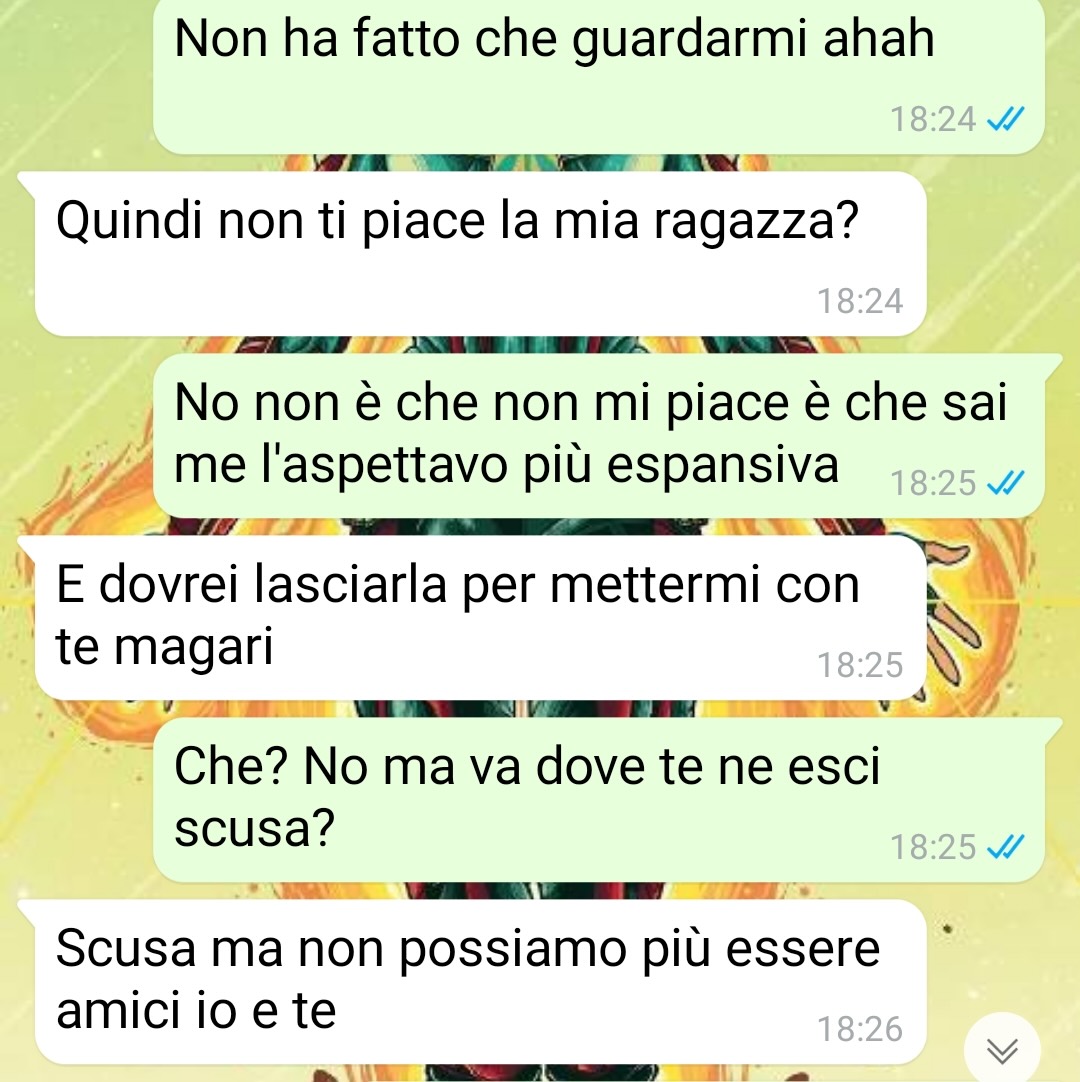The height and width of the screenshot is (1082, 1080).
Task: Tap the 18:24 timestamp on the ragazza message
Action: (860, 301)
